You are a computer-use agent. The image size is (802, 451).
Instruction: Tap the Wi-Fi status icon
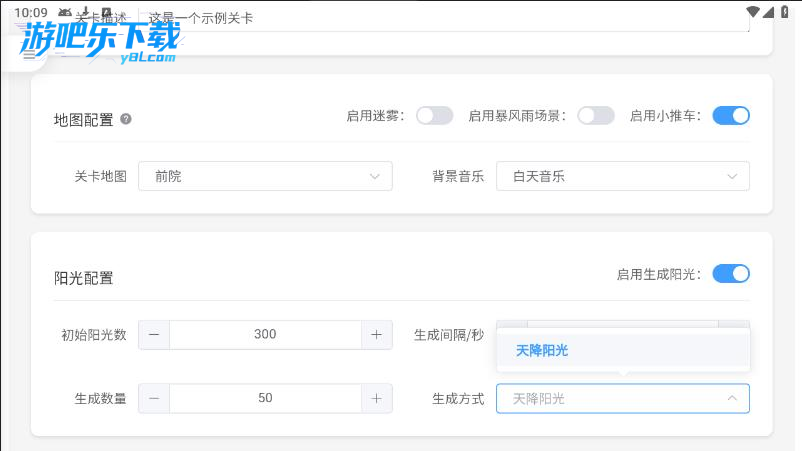[753, 12]
